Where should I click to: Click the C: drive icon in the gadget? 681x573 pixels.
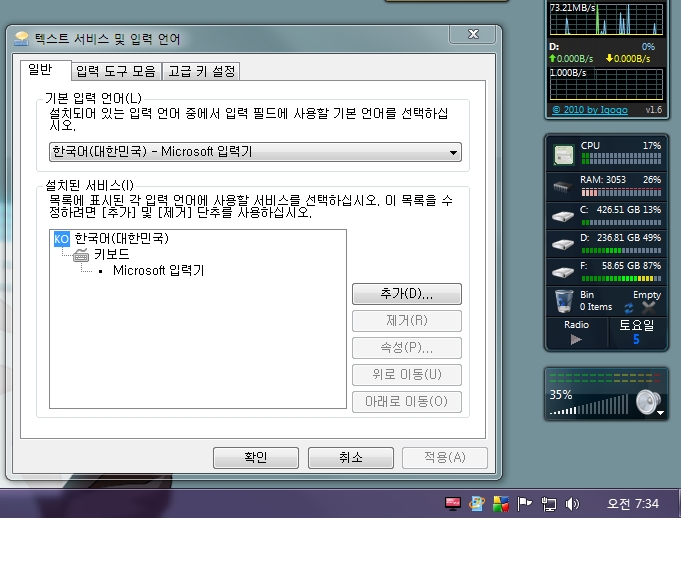[563, 216]
